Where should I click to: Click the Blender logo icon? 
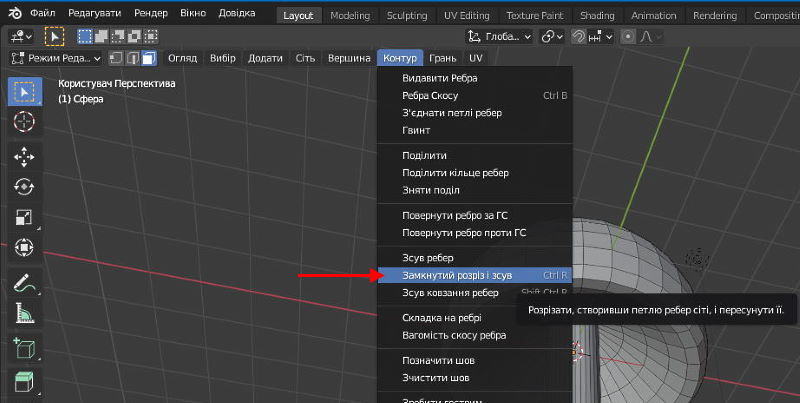15,13
